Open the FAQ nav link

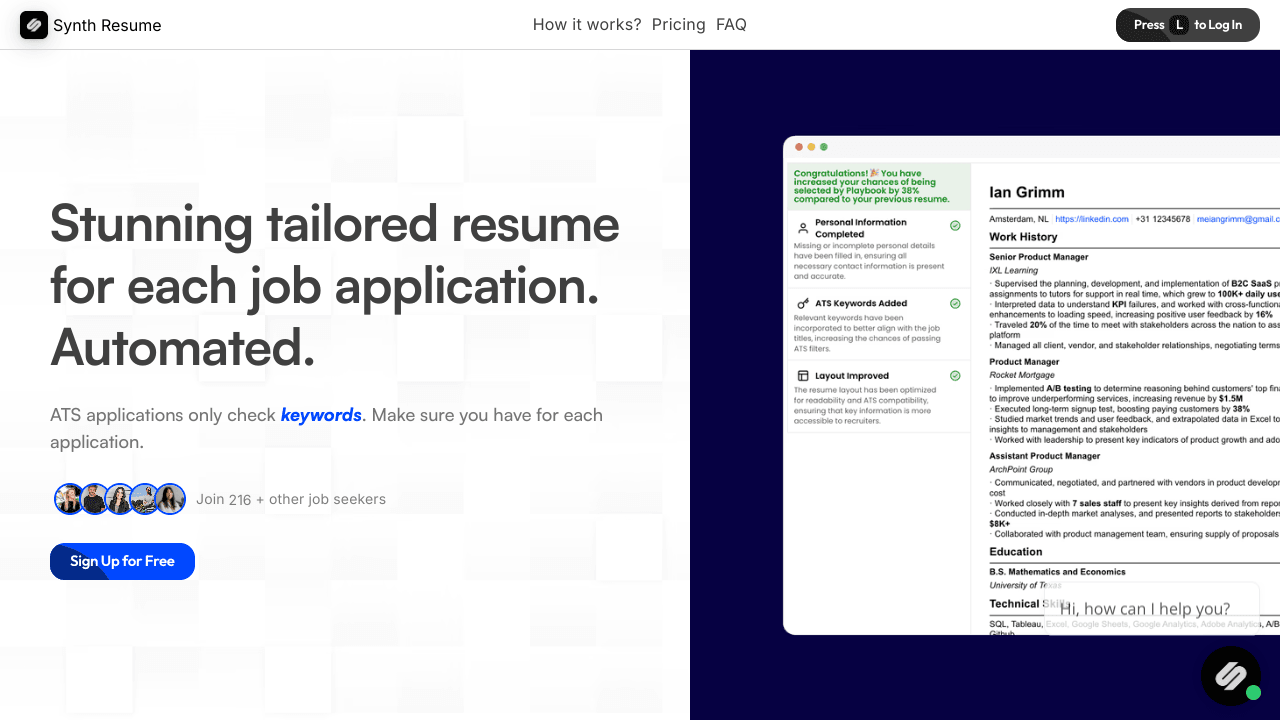(731, 25)
